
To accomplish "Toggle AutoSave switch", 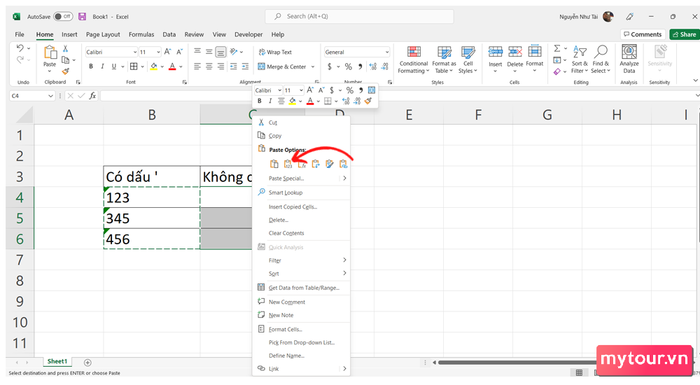I will 63,17.
